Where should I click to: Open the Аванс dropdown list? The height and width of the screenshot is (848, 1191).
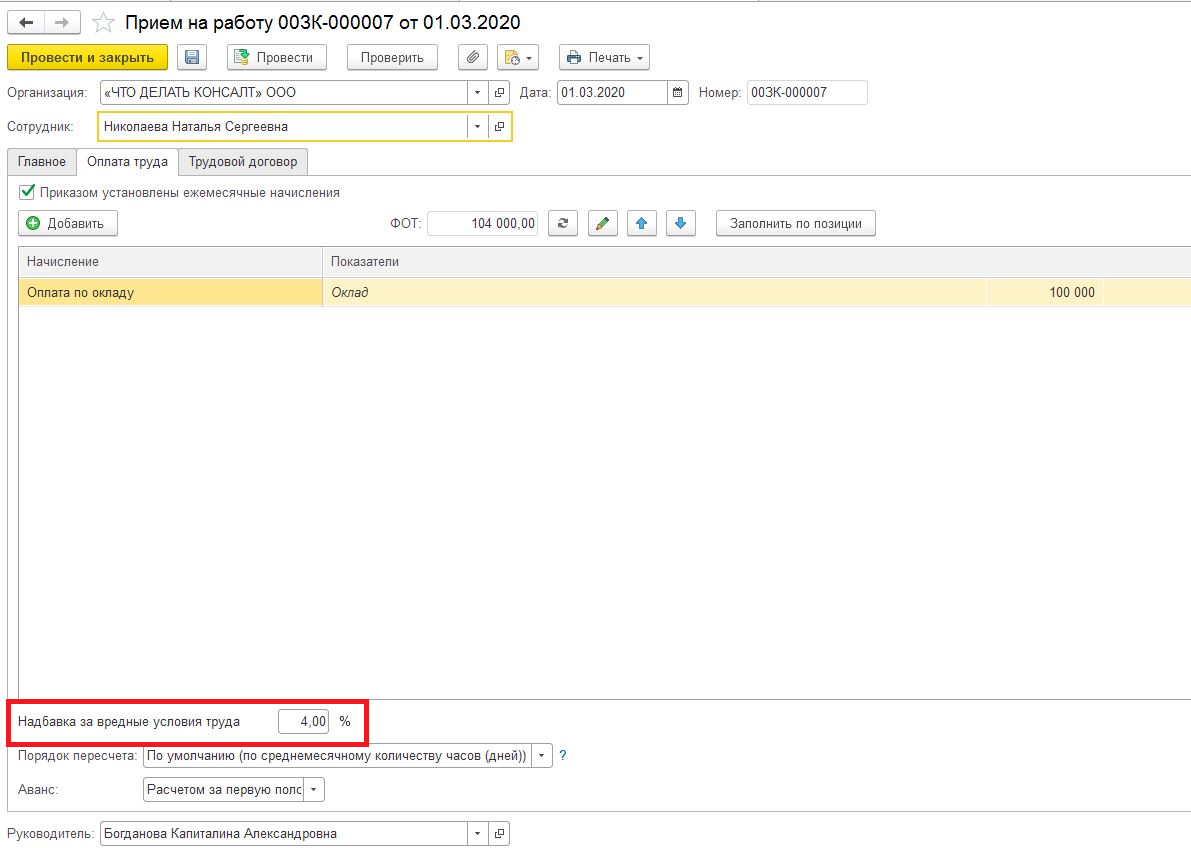314,790
